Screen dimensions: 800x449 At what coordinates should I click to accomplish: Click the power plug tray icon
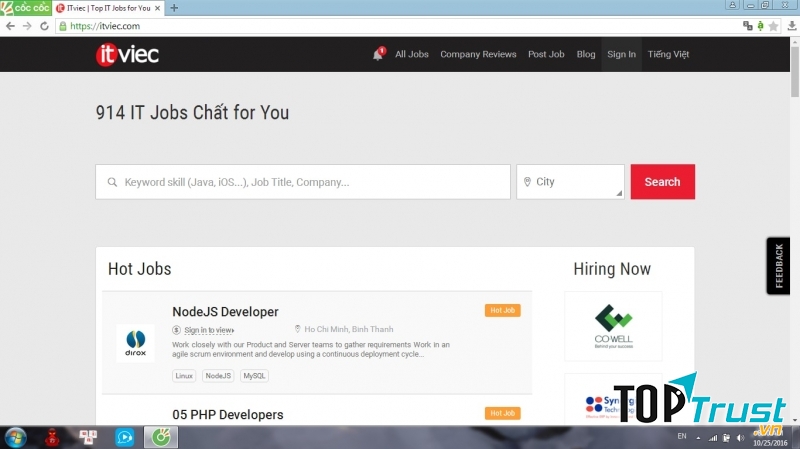coord(727,438)
